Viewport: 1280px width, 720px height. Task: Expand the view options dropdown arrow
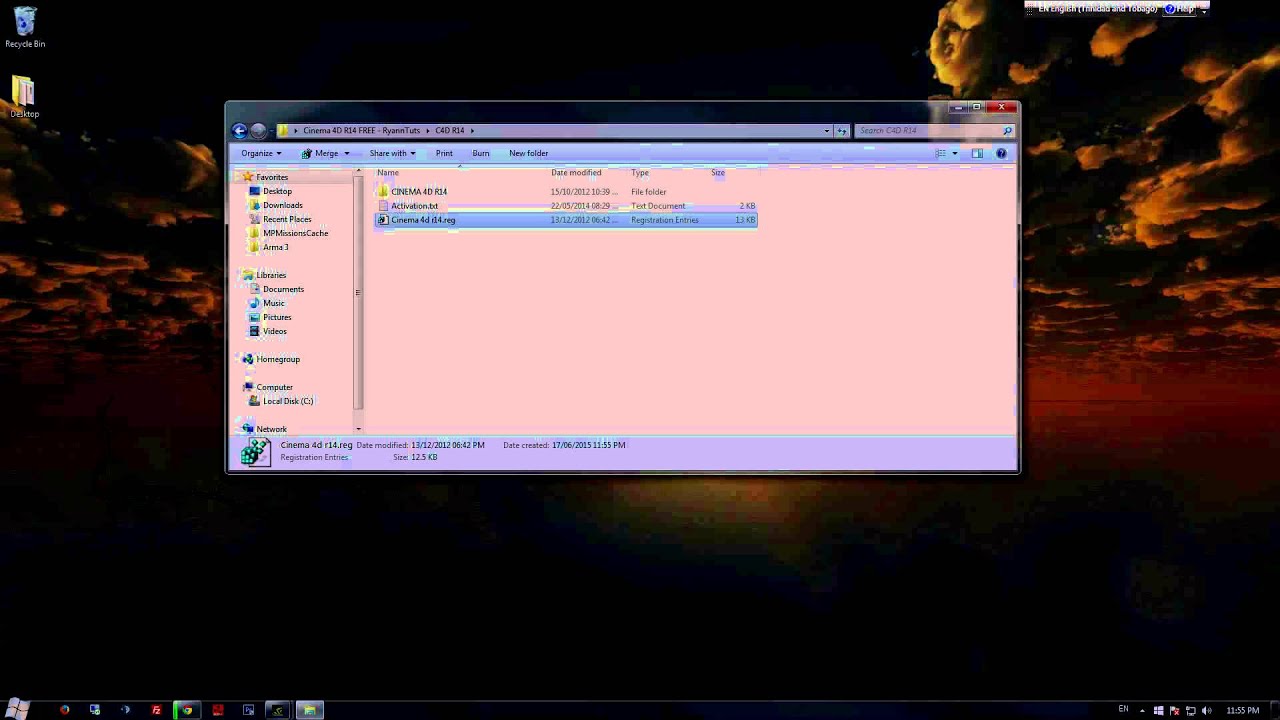tap(954, 153)
